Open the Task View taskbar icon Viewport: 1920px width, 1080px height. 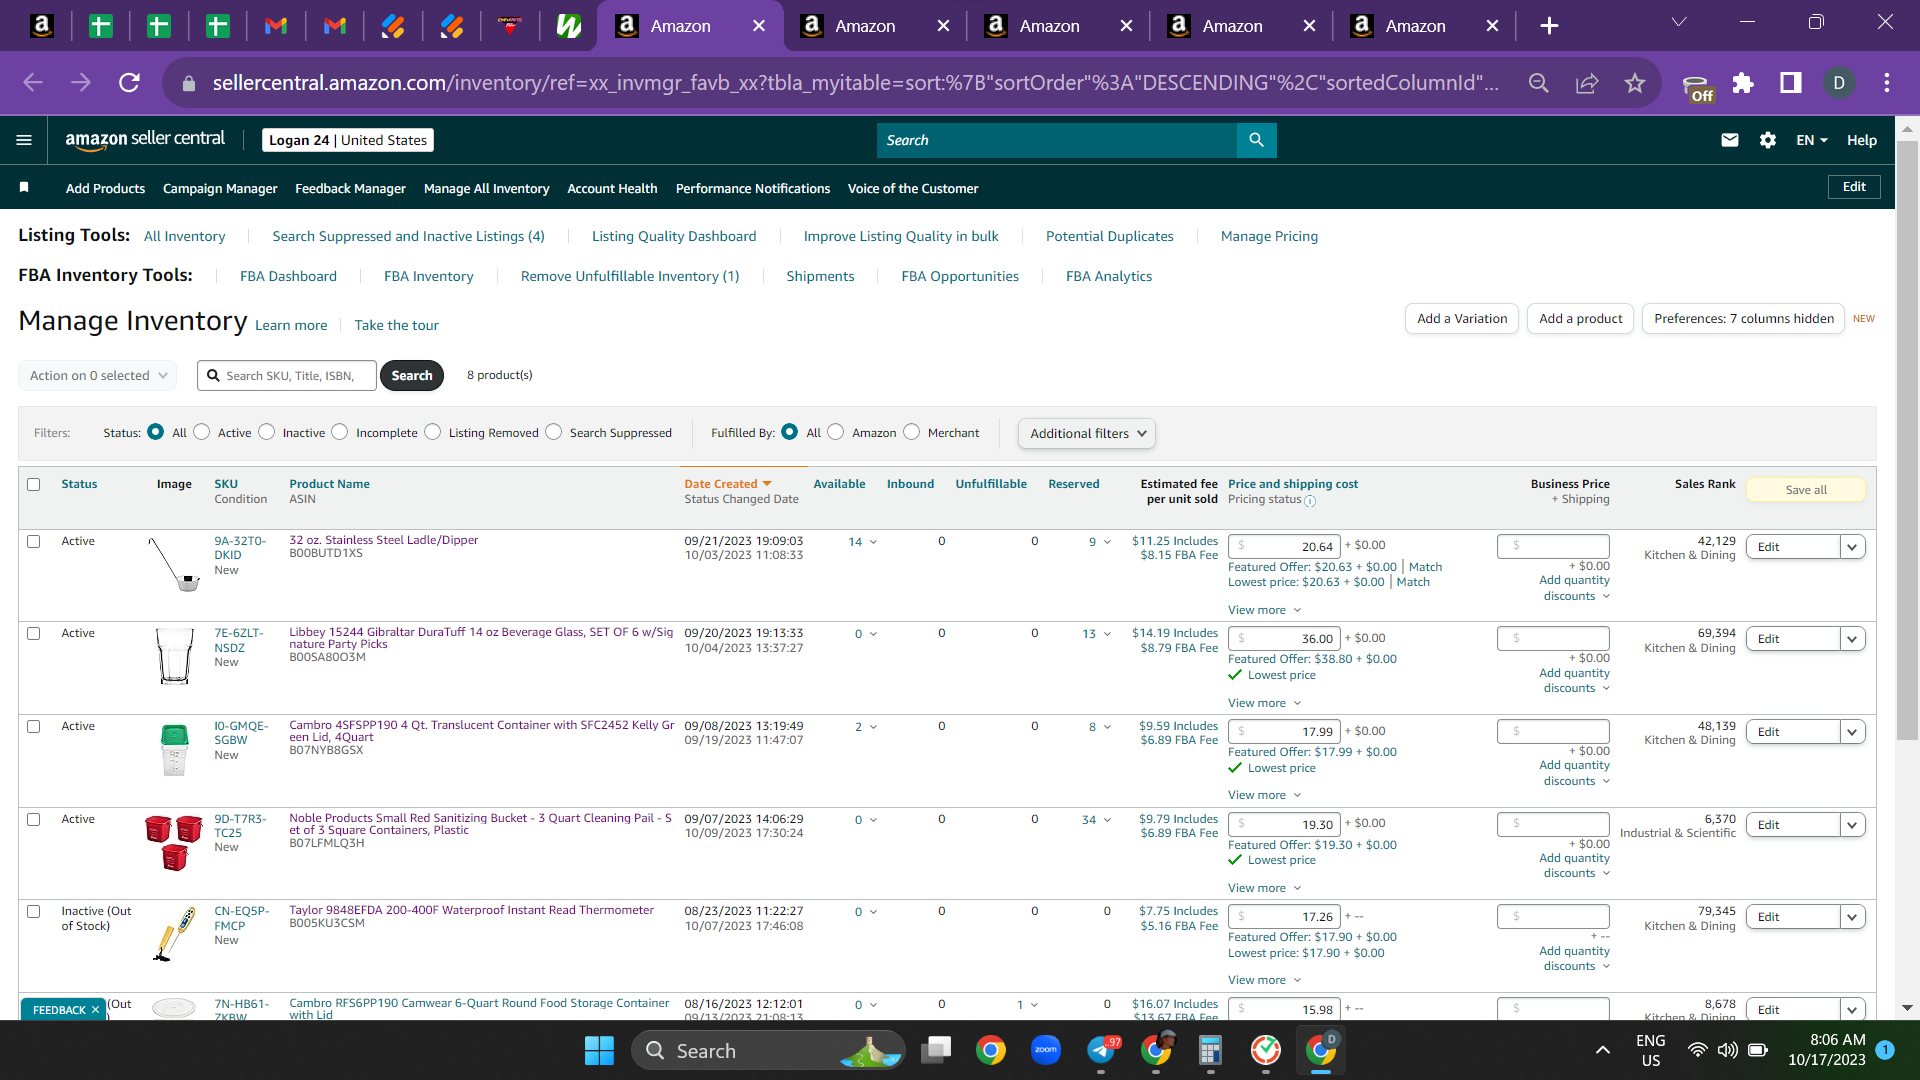coord(936,1050)
